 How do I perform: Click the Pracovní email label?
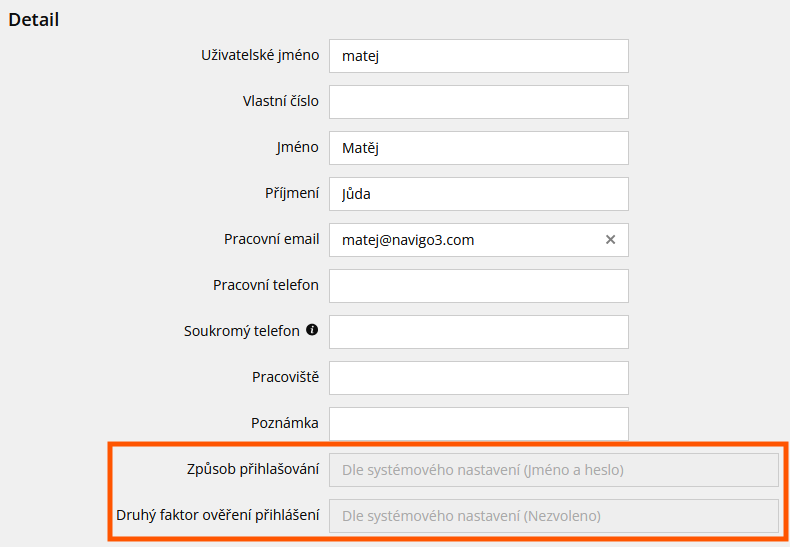pyautogui.click(x=271, y=239)
